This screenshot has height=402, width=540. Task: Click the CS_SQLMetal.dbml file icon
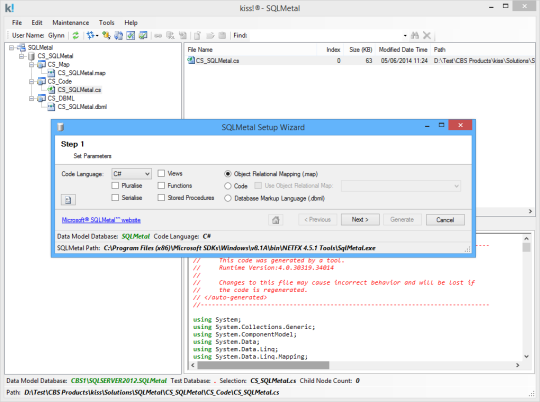pyautogui.click(x=51, y=107)
